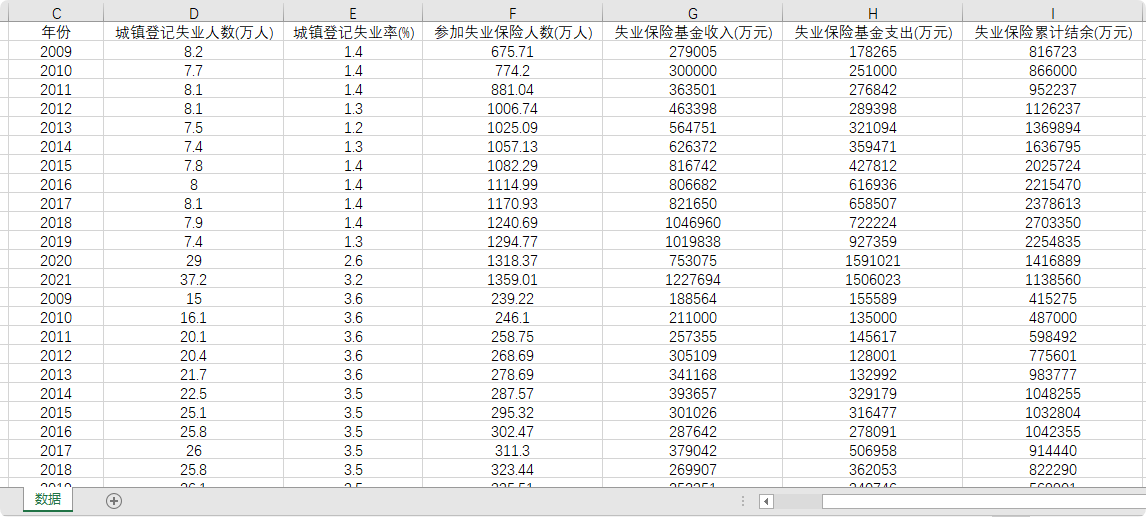Select the cell containing 1227694
1146x517 pixels.
point(693,279)
